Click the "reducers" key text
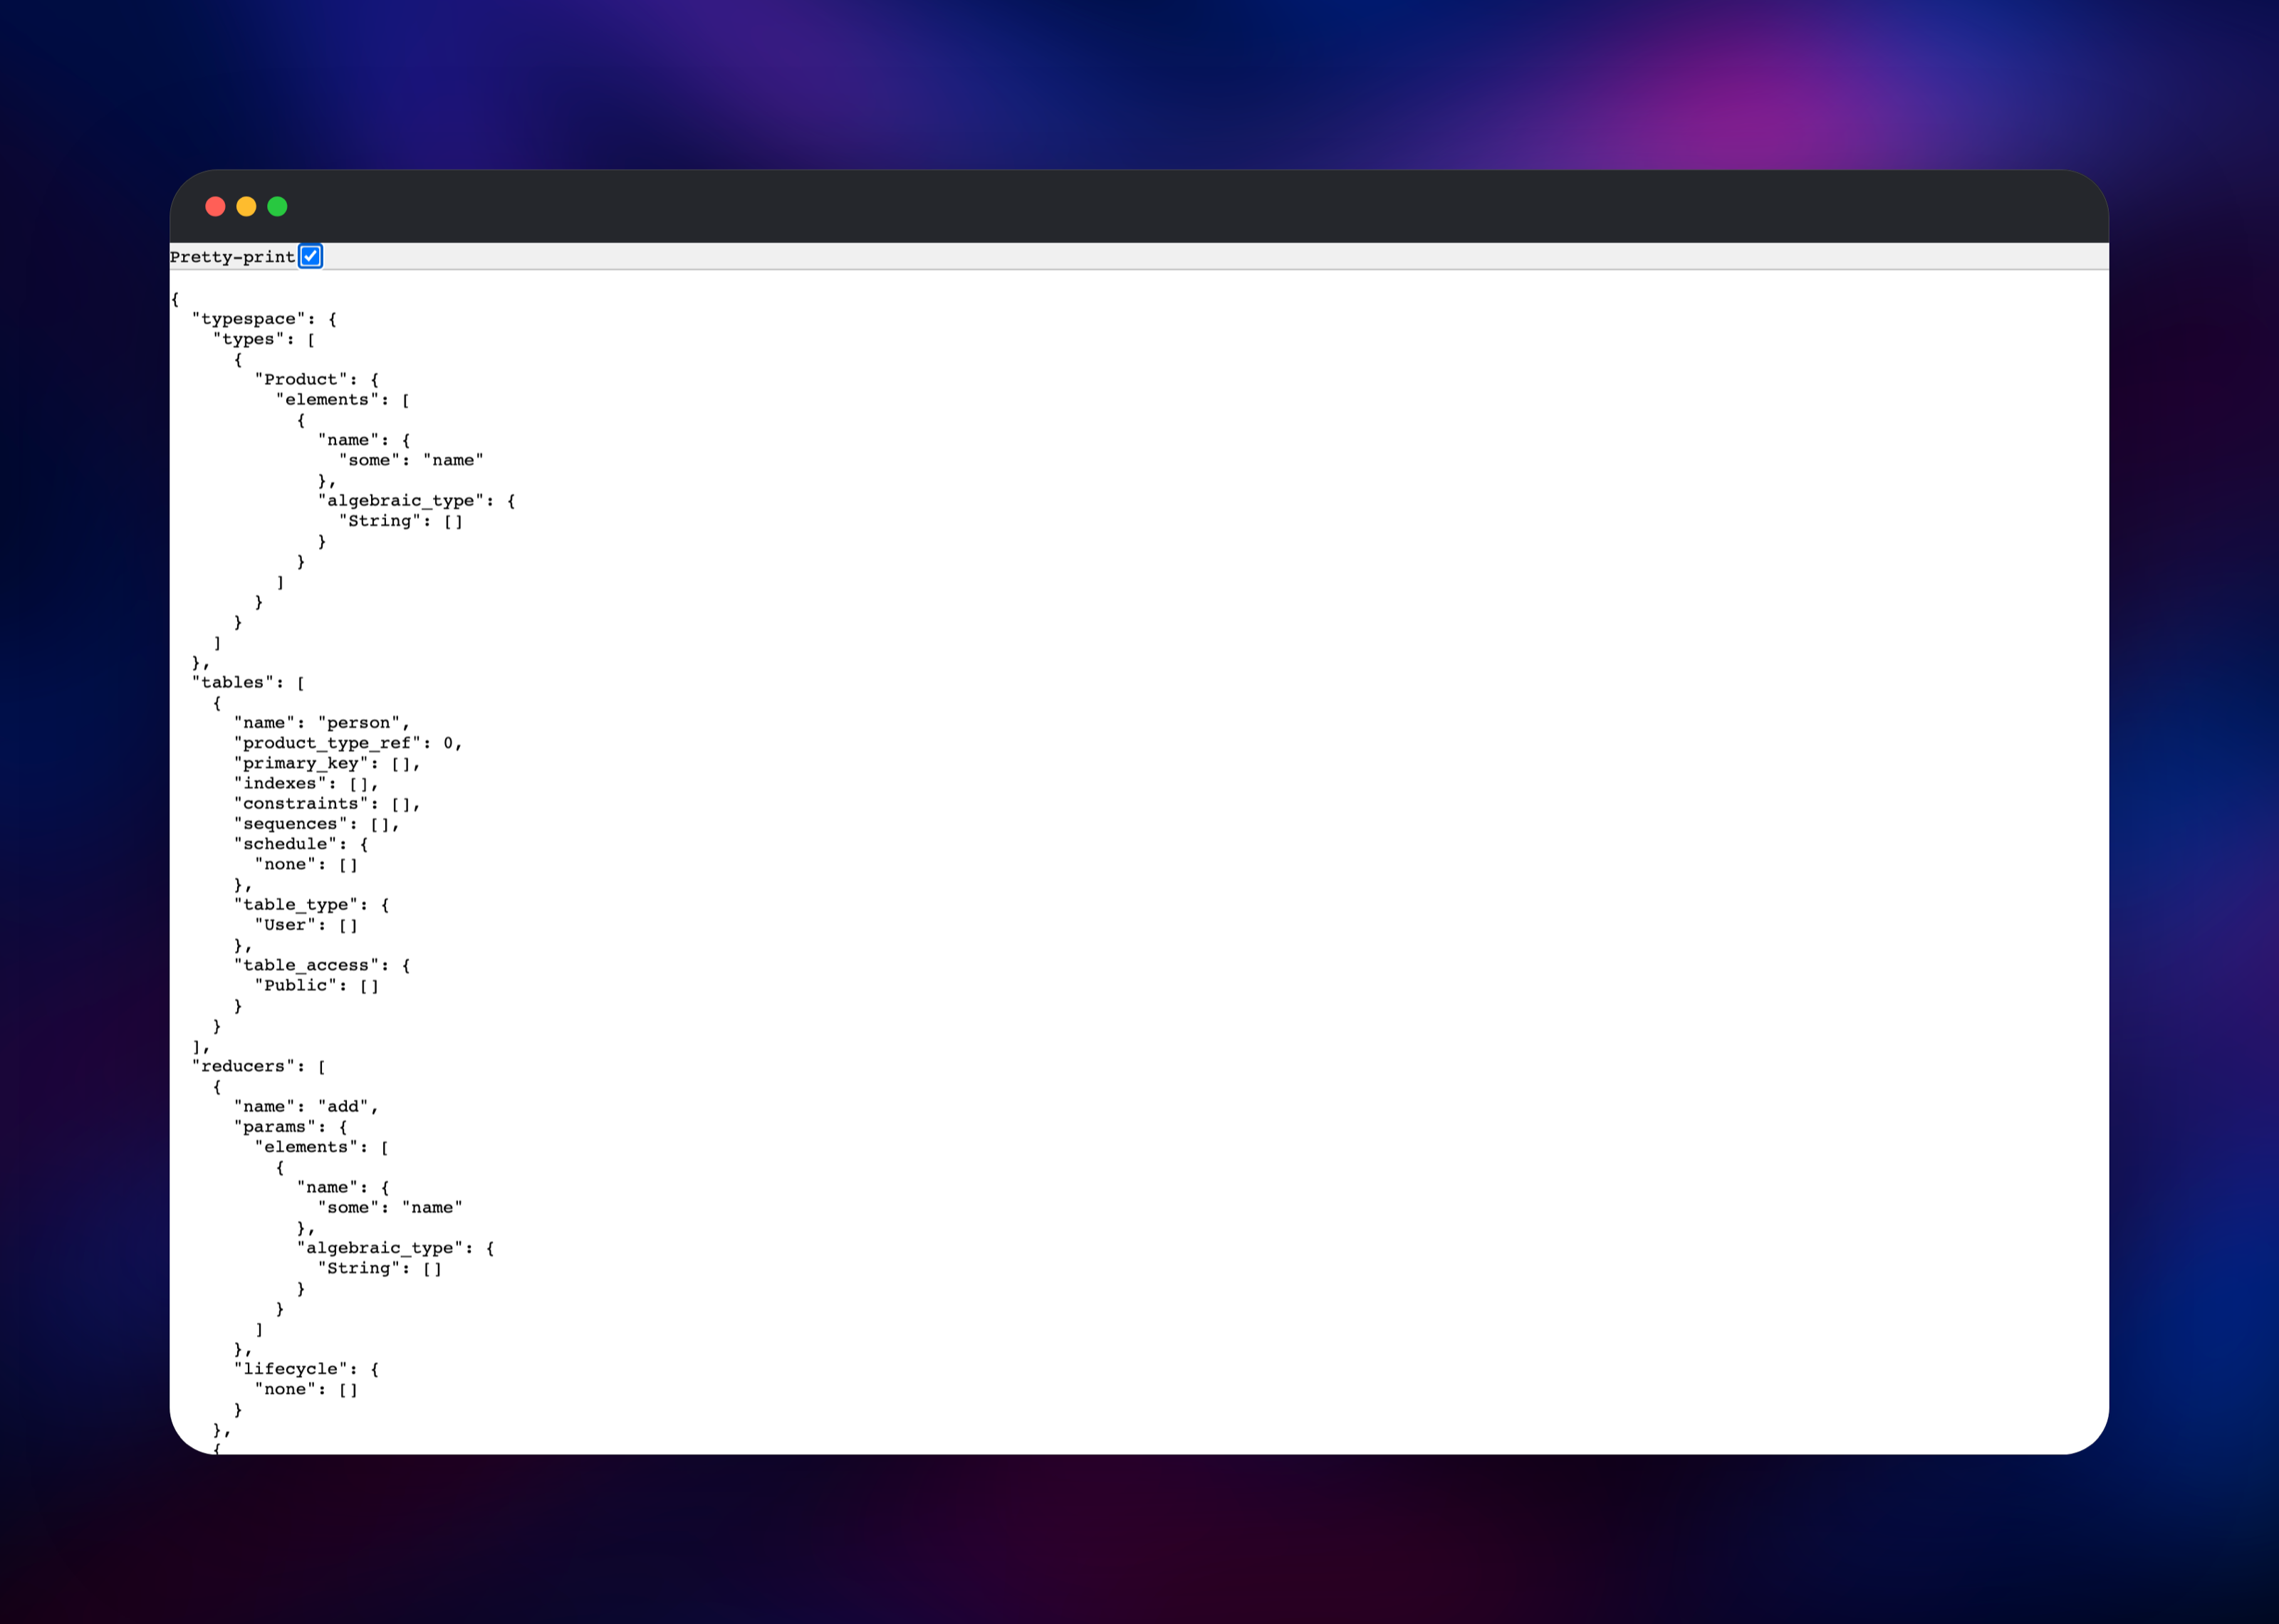2279x1624 pixels. pos(244,1067)
